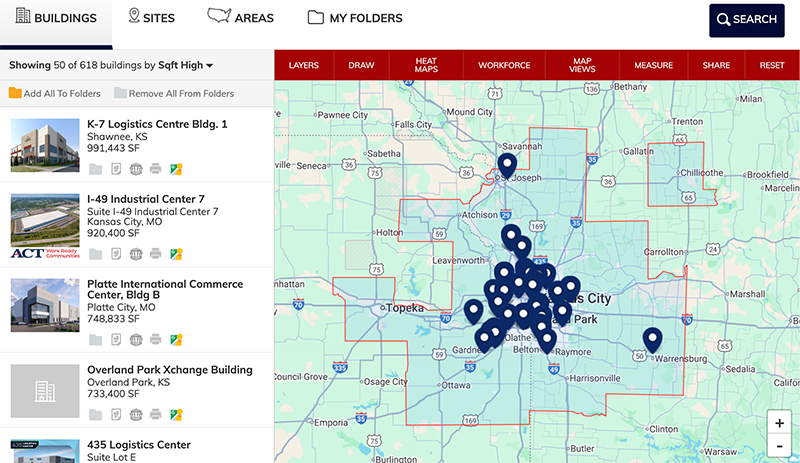Open the K-7 Logistics Centre document icon

point(116,169)
